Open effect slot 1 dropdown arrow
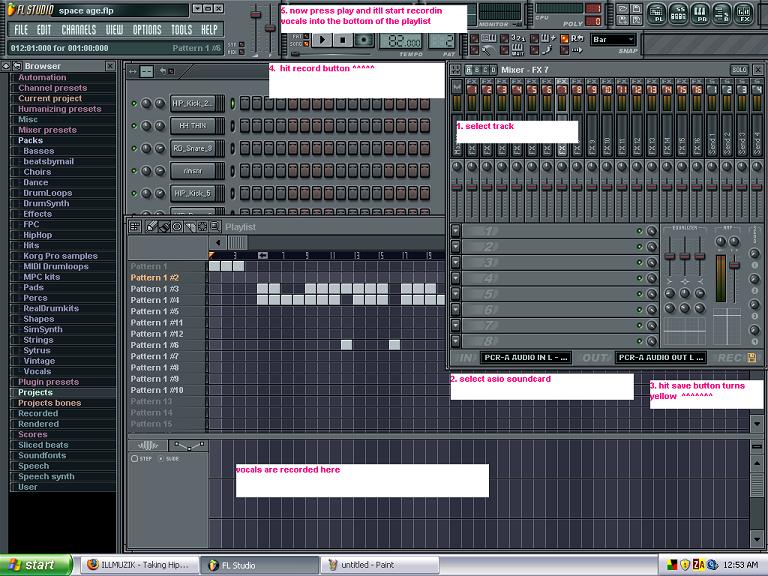Viewport: 768px width, 576px height. click(x=456, y=231)
